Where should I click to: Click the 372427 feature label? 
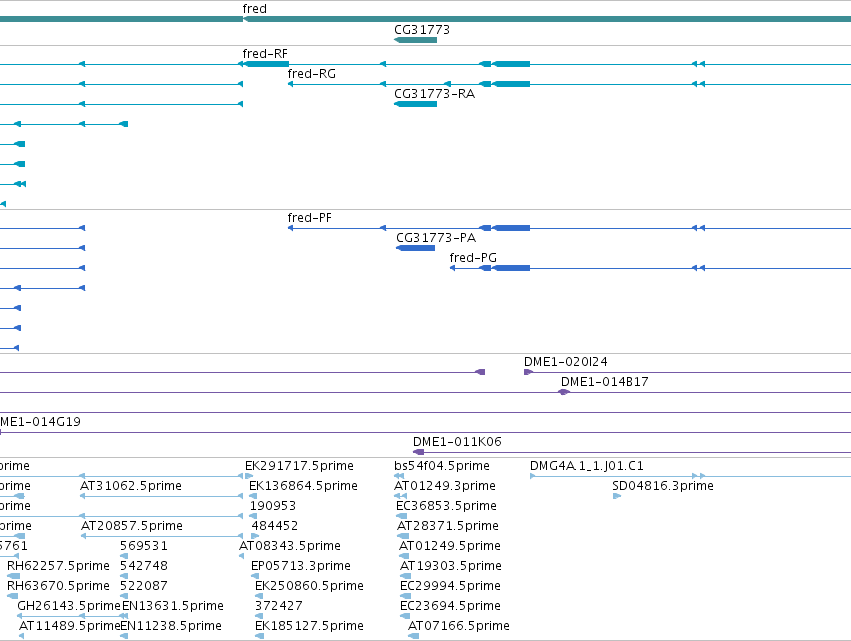click(x=278, y=606)
